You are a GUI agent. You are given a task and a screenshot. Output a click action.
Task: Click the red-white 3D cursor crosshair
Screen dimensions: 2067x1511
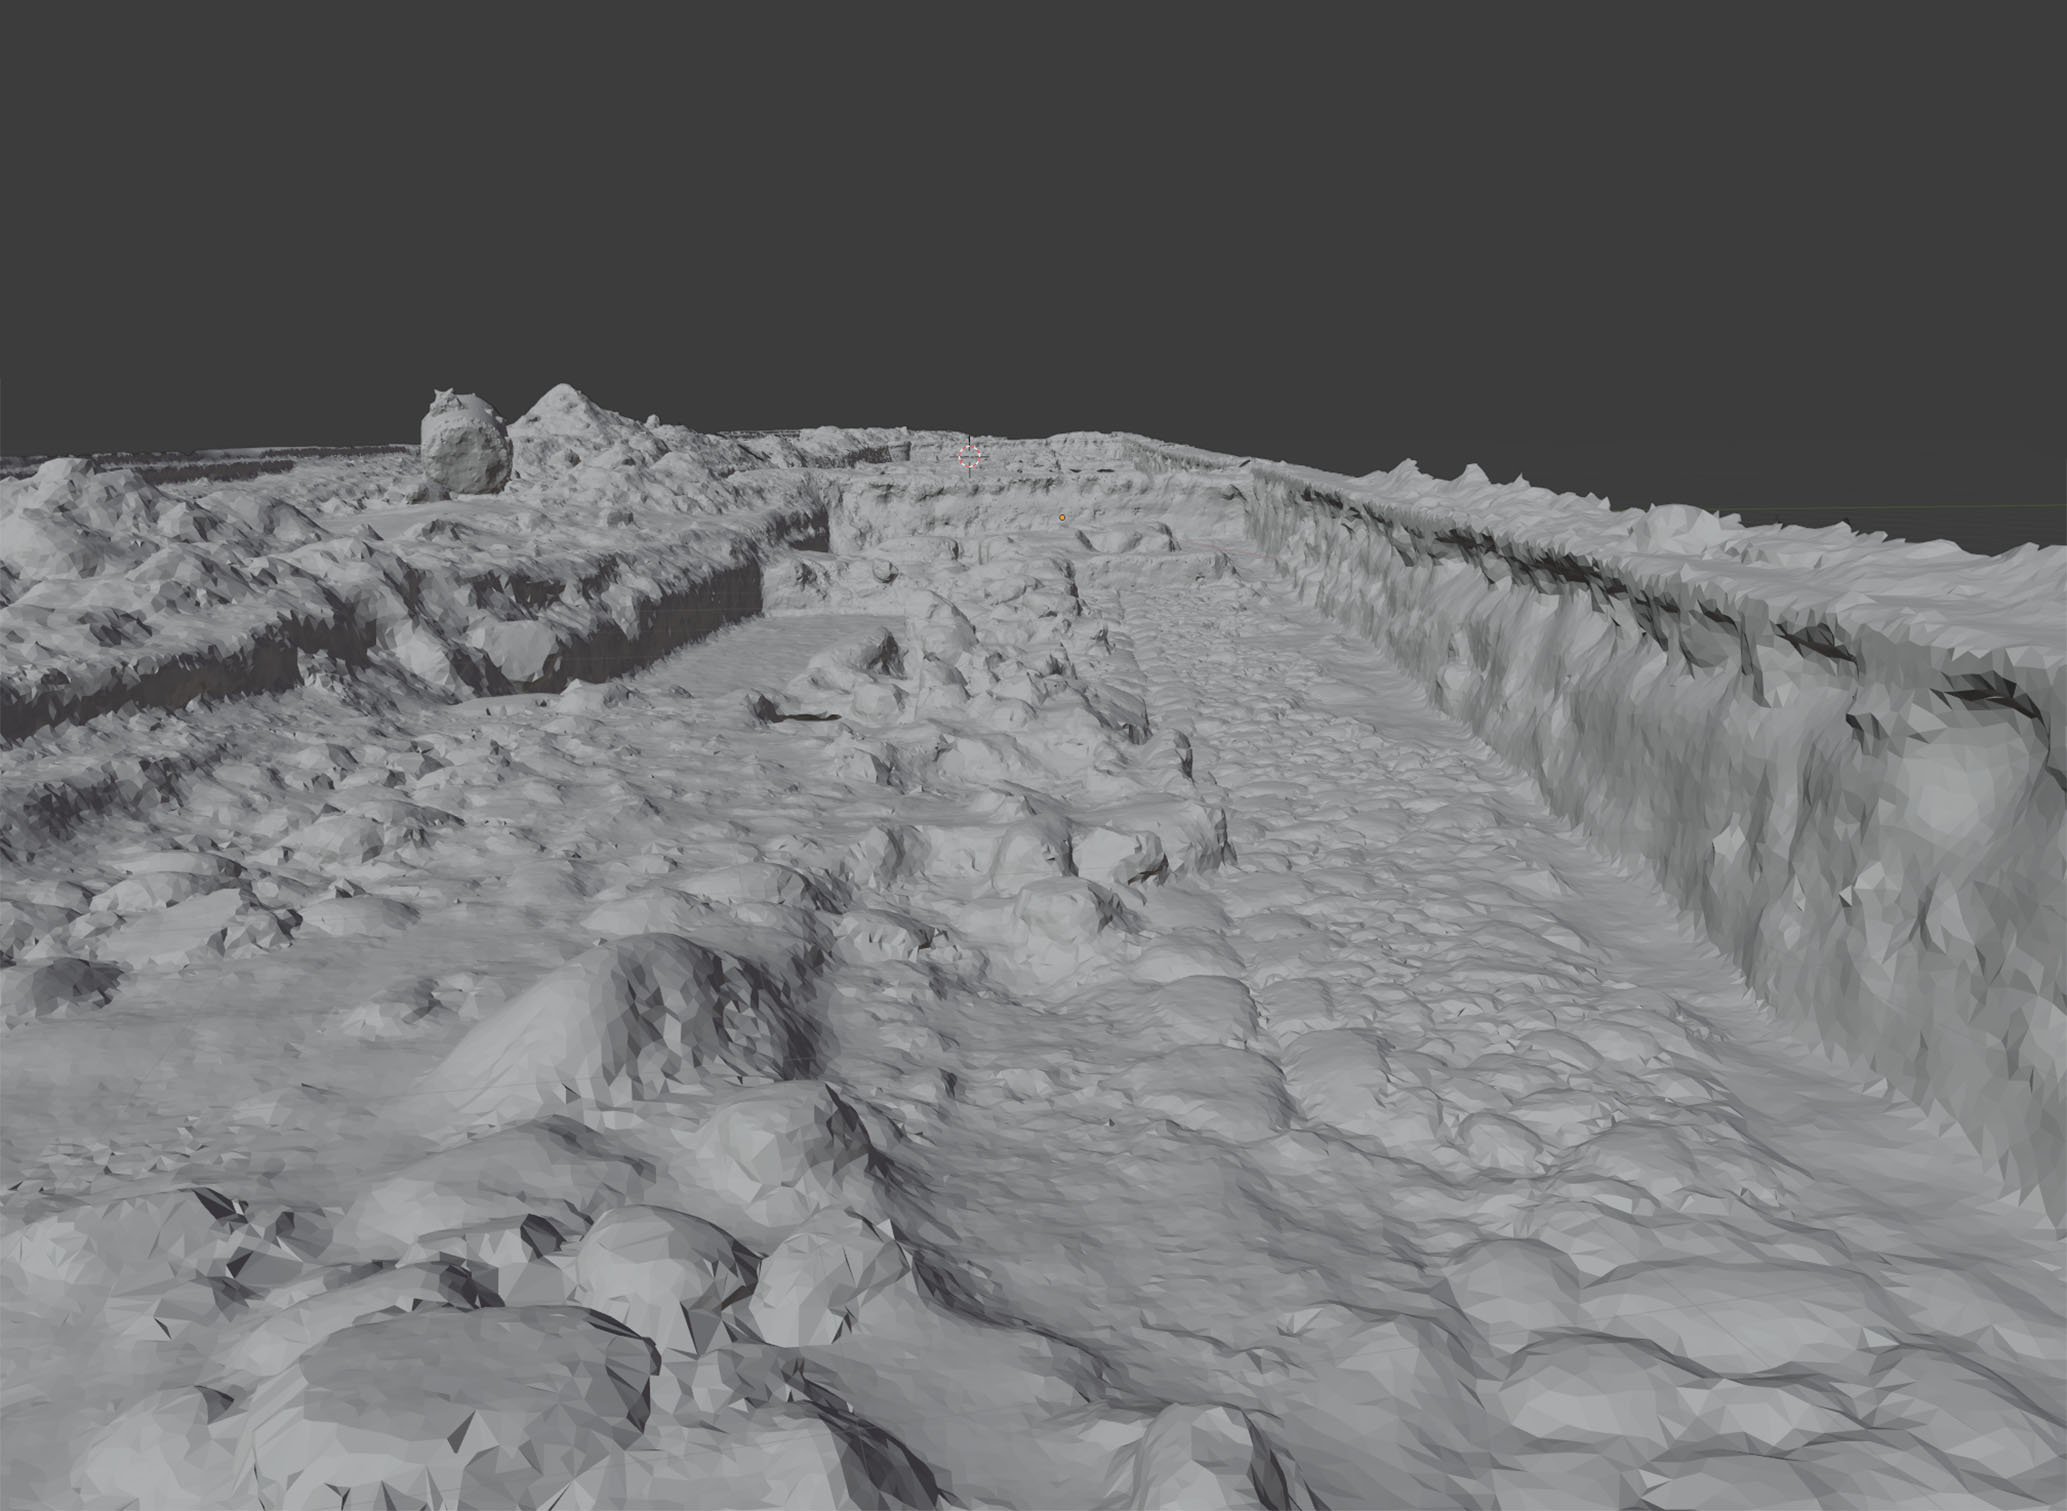tap(969, 457)
